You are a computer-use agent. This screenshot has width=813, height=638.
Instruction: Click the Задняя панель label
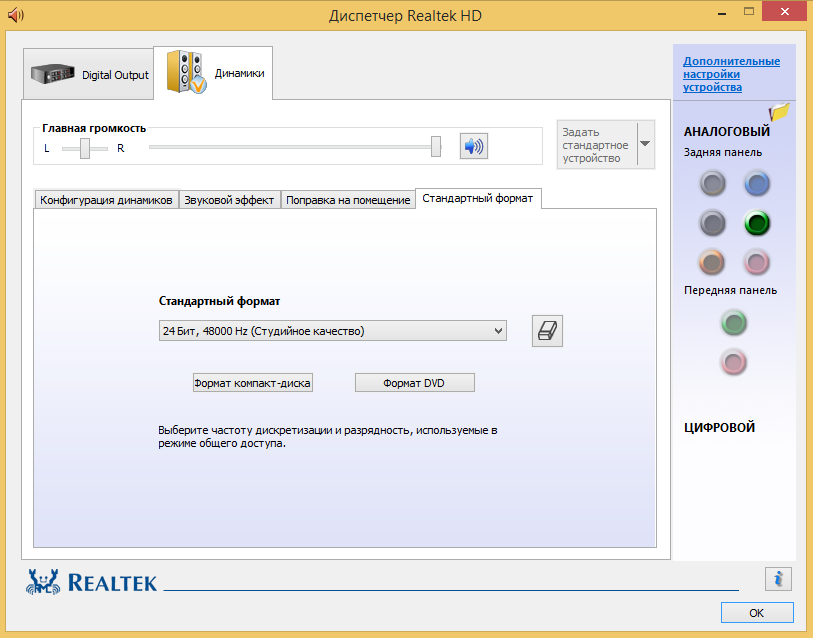tap(723, 152)
